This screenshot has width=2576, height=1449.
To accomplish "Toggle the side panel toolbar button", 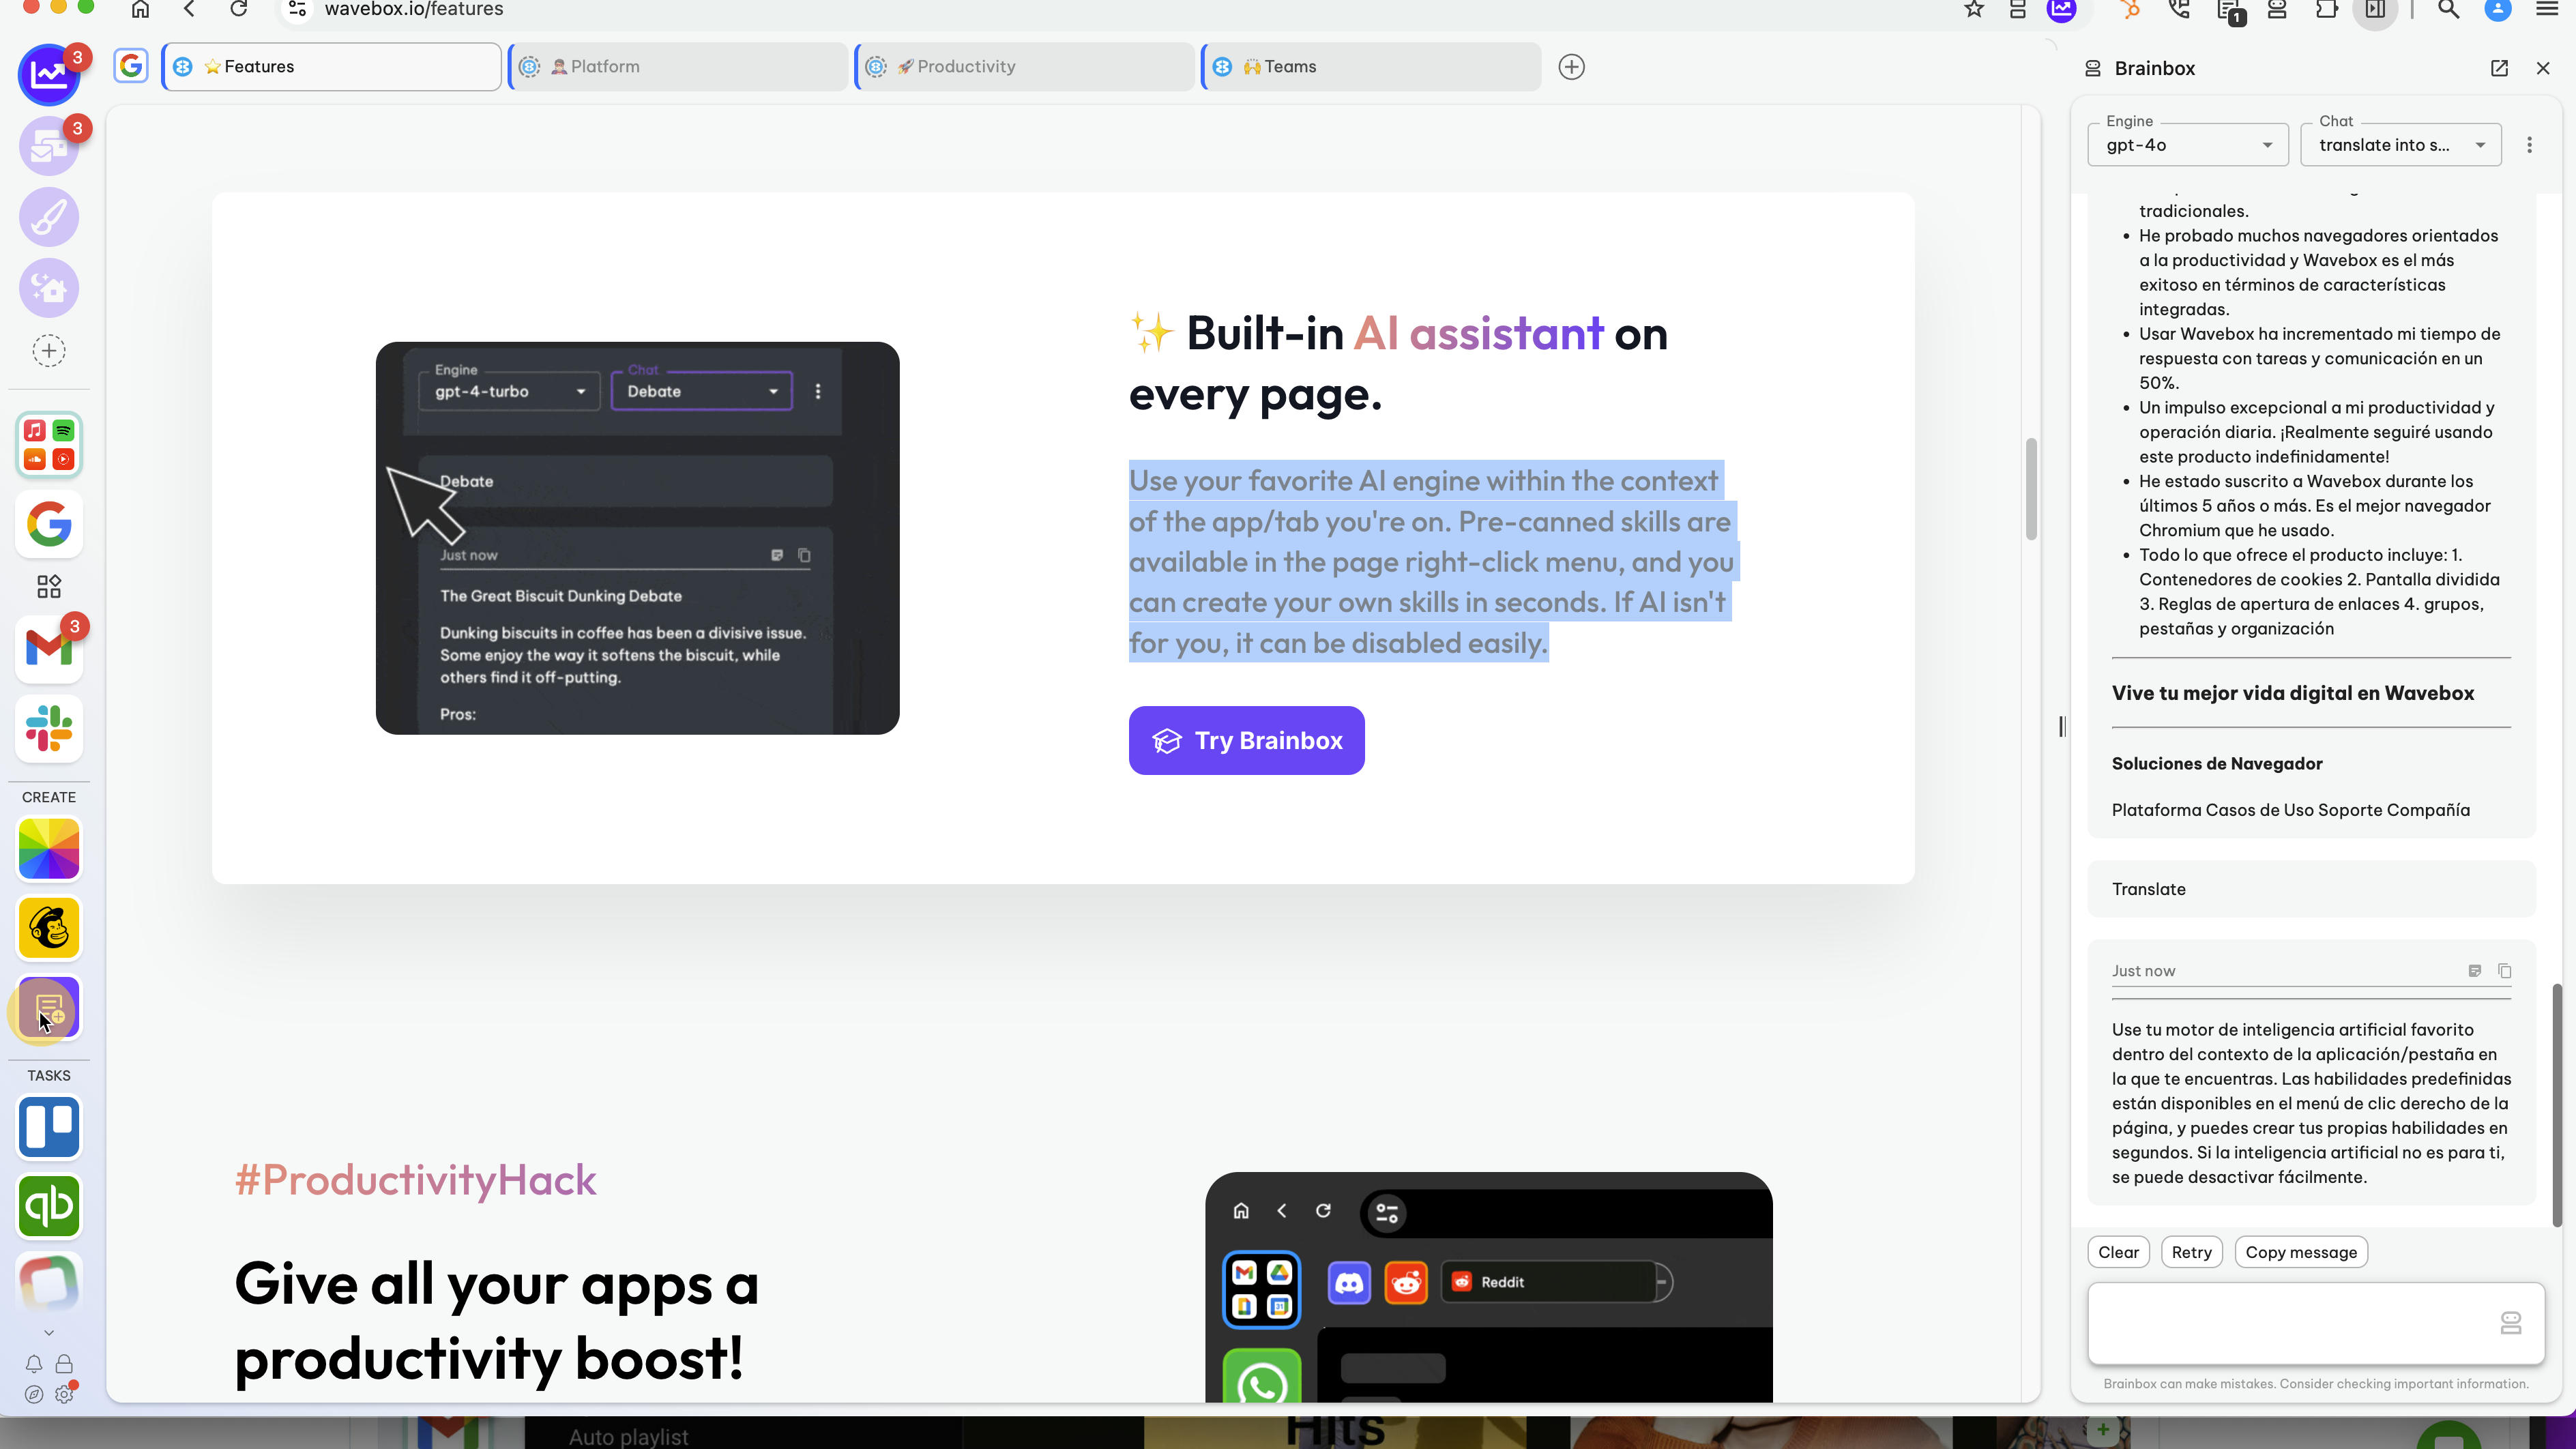I will tap(2376, 9).
